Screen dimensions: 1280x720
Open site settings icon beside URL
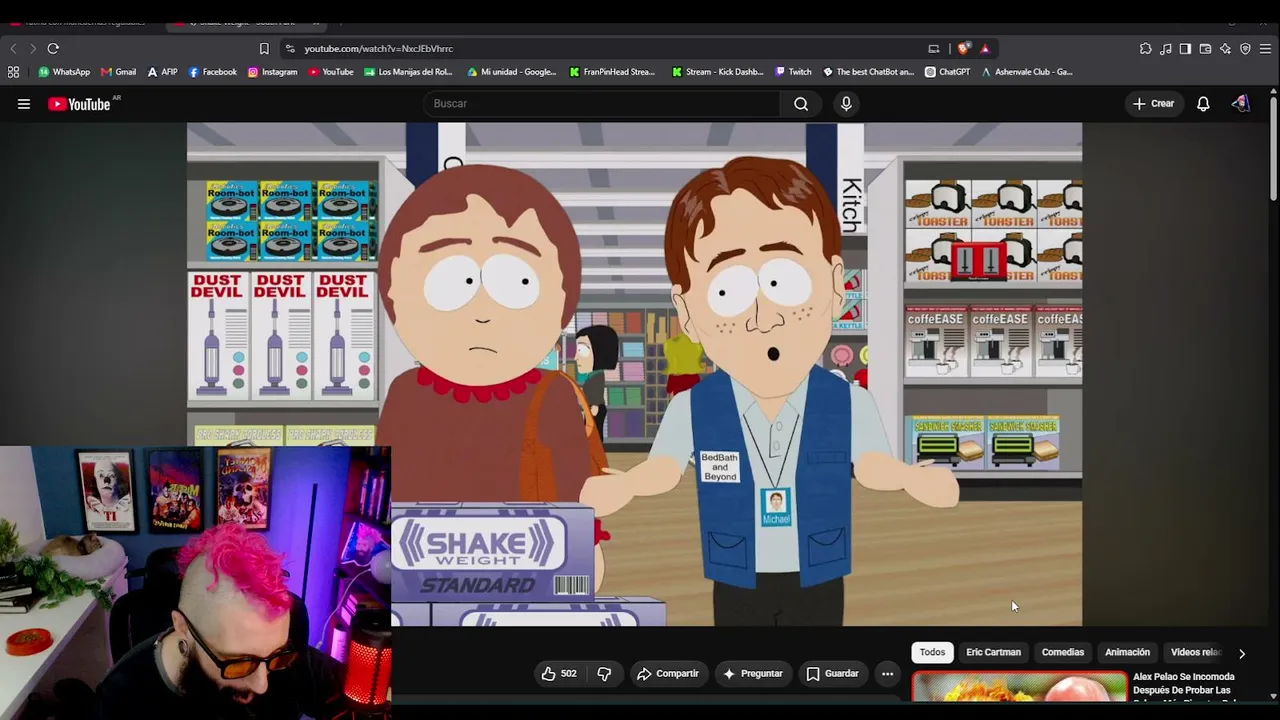[x=290, y=48]
